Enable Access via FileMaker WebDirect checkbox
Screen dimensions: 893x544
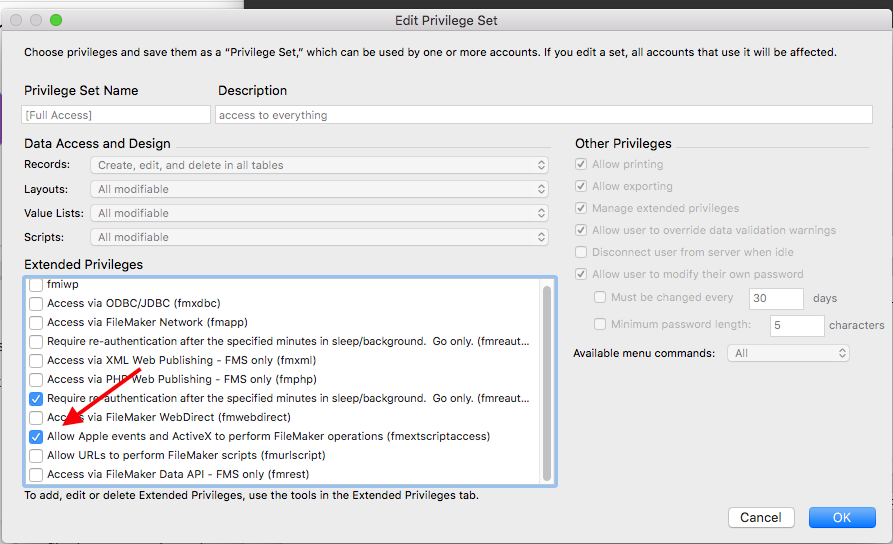(36, 418)
